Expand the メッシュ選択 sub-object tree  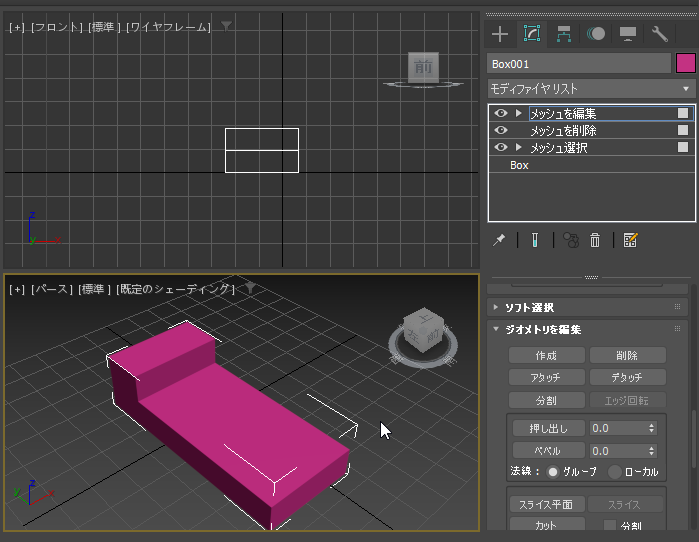click(x=518, y=147)
